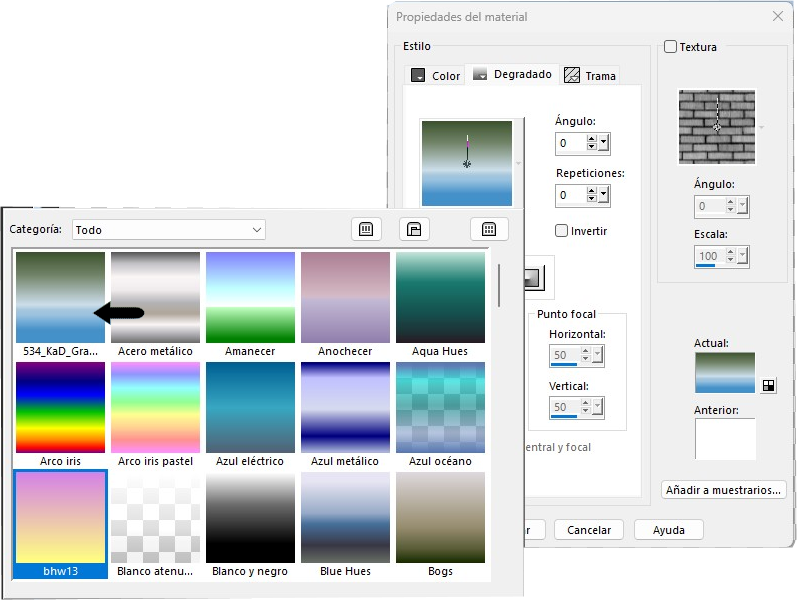
Task: Open the Horizontal focal point dropdown
Action: point(597,355)
